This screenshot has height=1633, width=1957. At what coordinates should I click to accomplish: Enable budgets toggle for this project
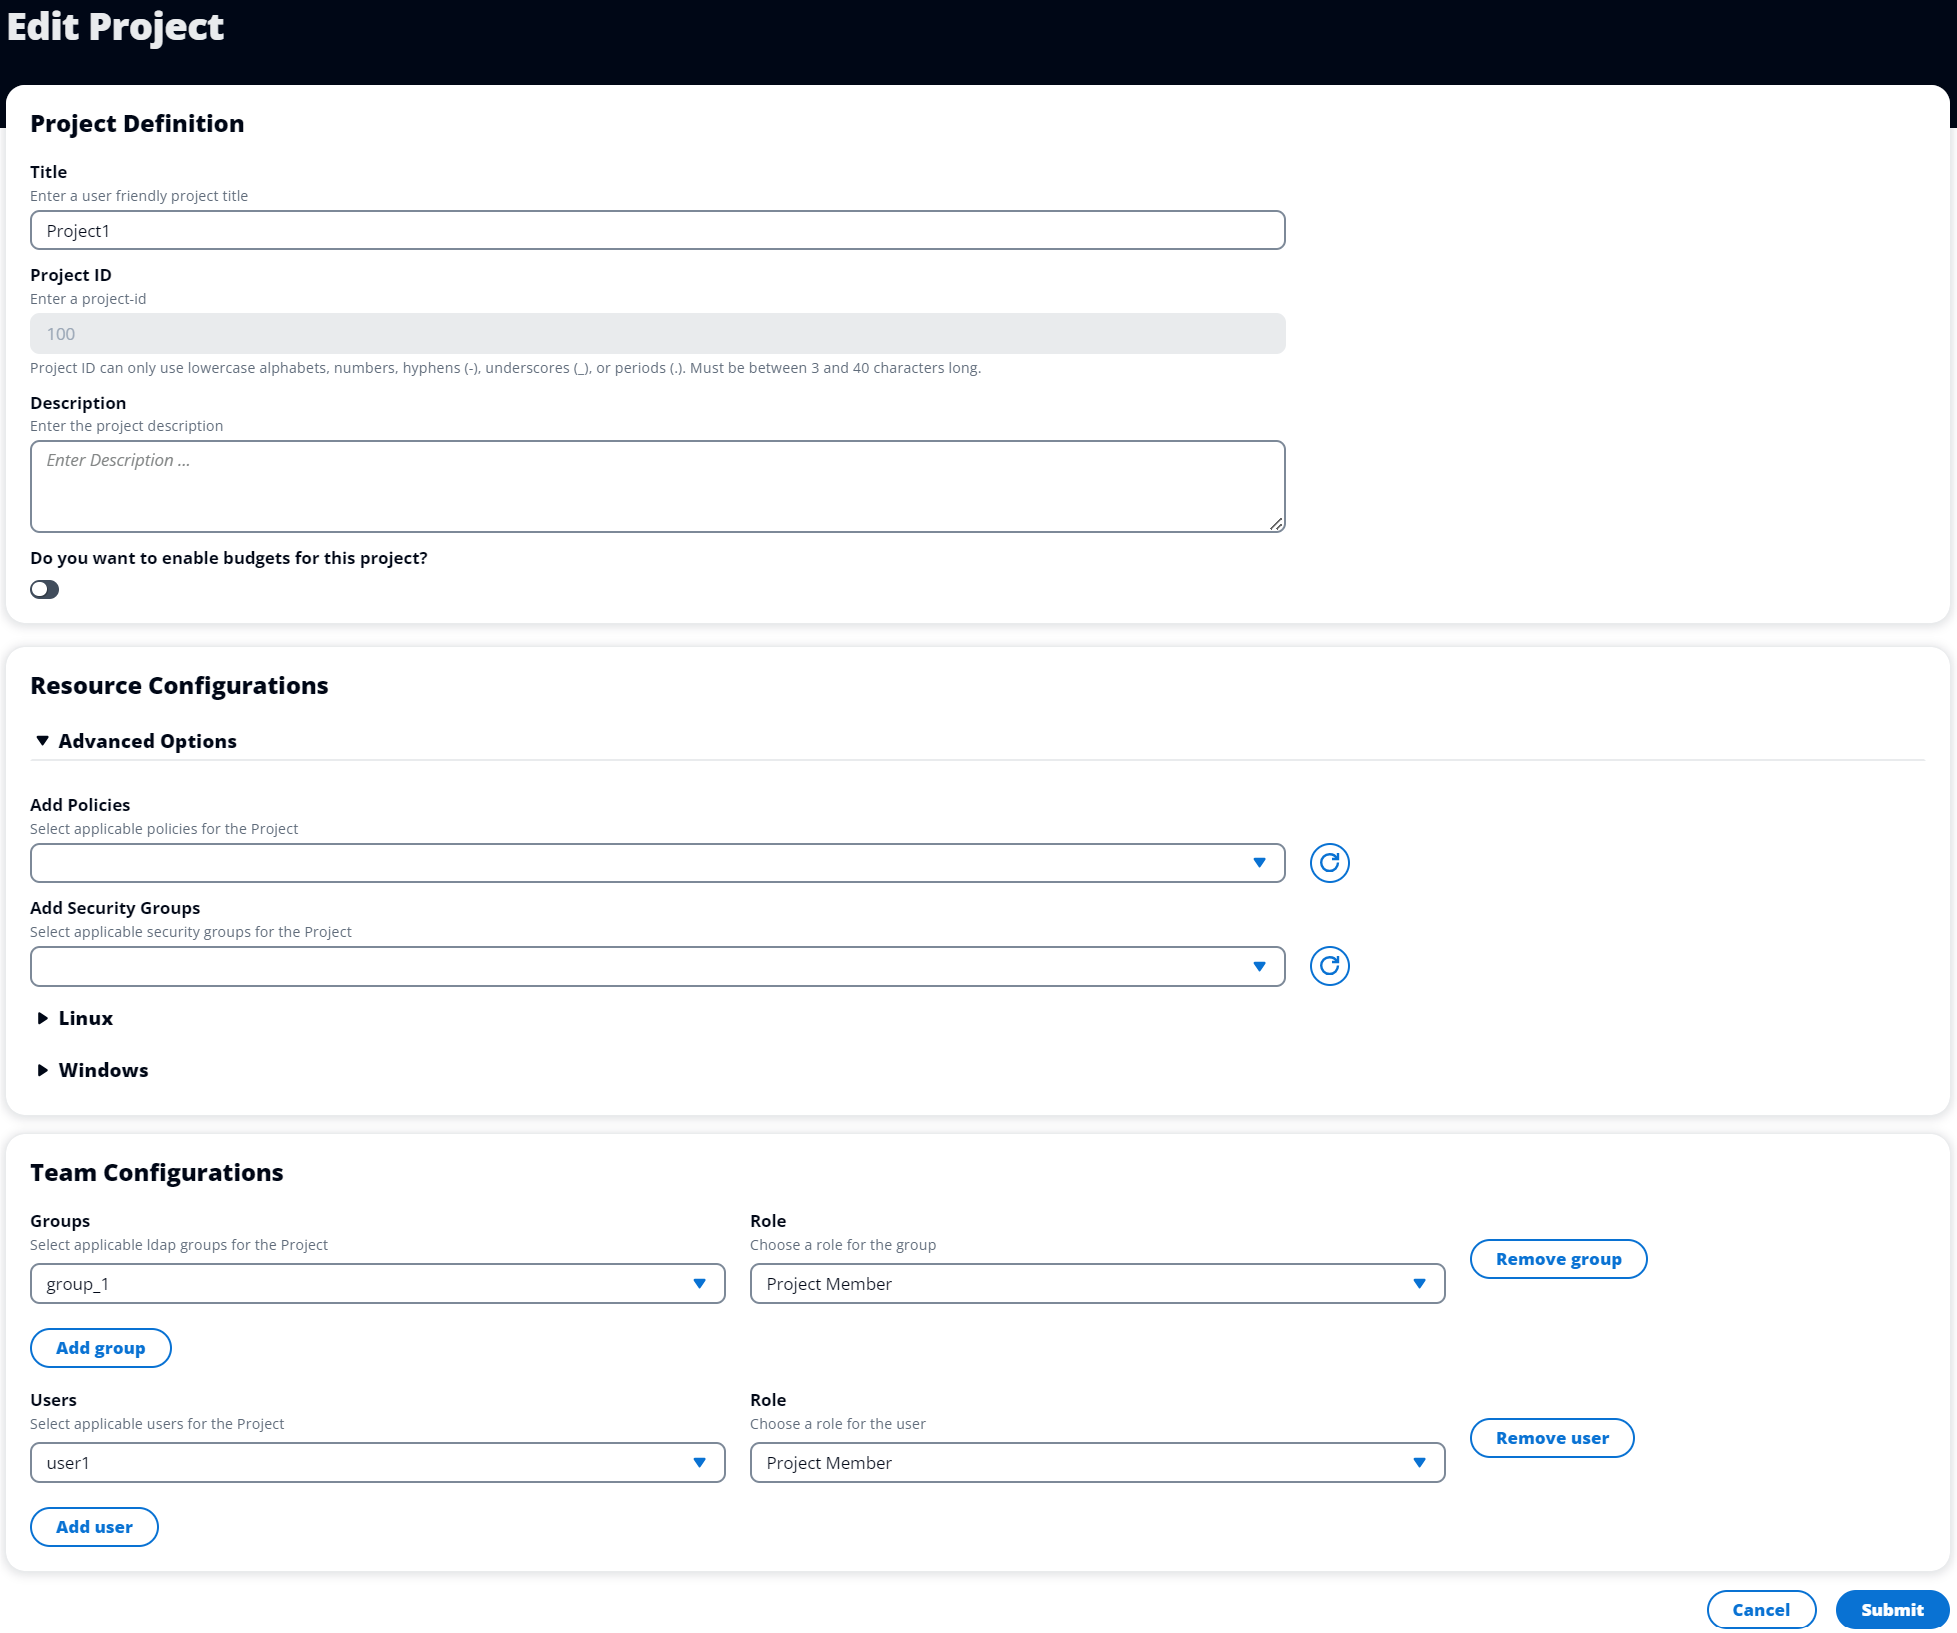click(44, 588)
